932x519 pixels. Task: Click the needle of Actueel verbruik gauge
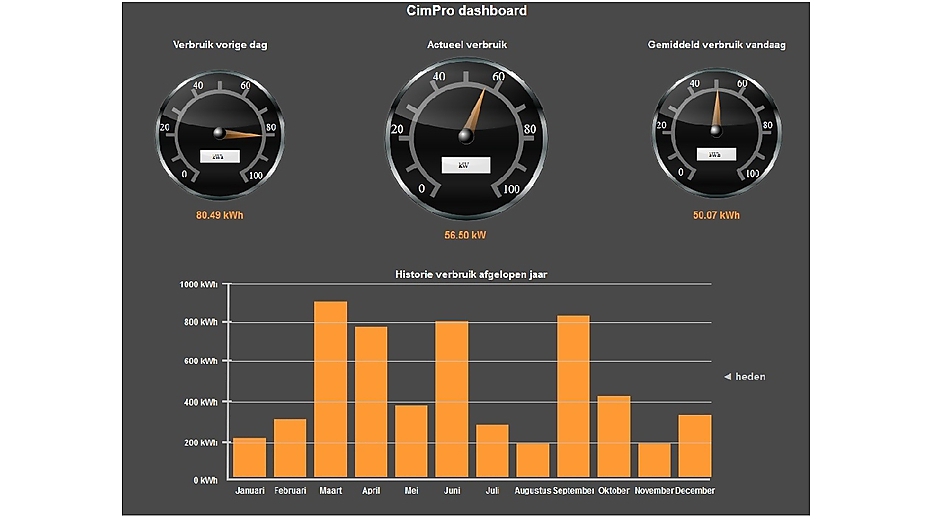(x=474, y=113)
